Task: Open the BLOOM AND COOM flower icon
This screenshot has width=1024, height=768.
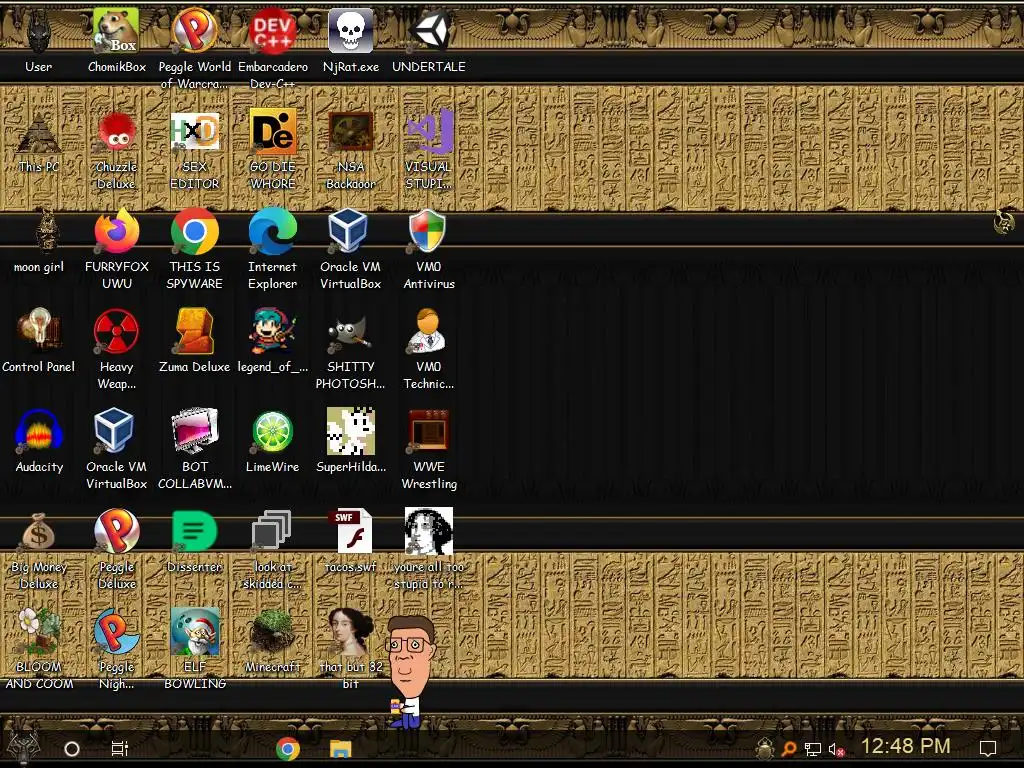Action: click(39, 632)
